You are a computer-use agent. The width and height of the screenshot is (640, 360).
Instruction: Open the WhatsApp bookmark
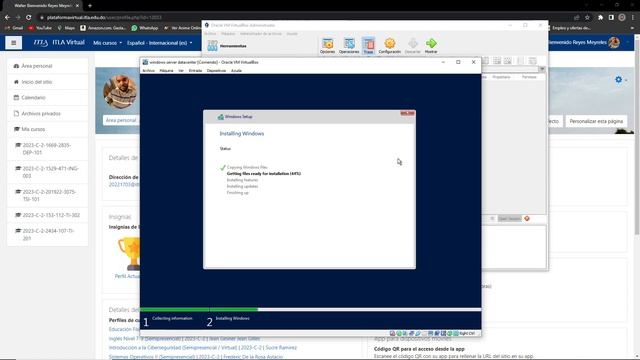click(x=144, y=28)
